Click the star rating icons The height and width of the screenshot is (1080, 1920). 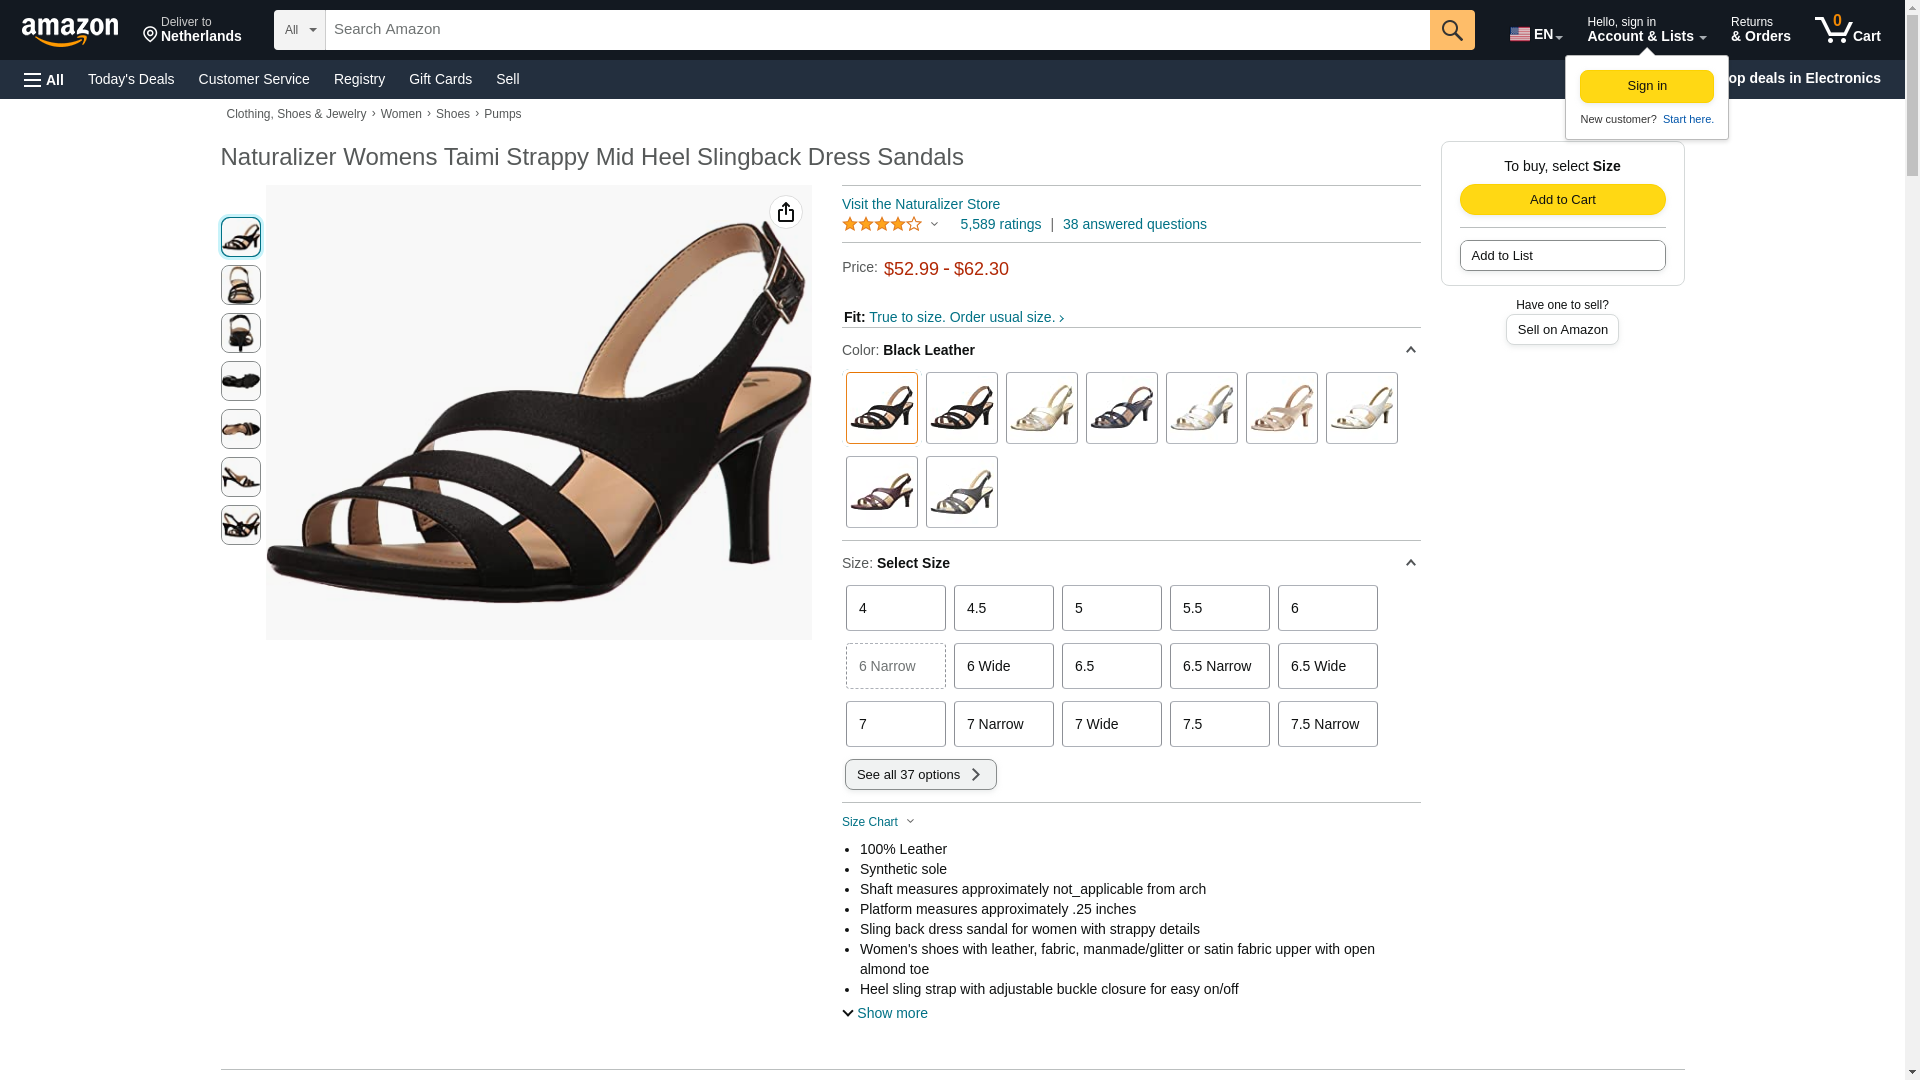882,225
